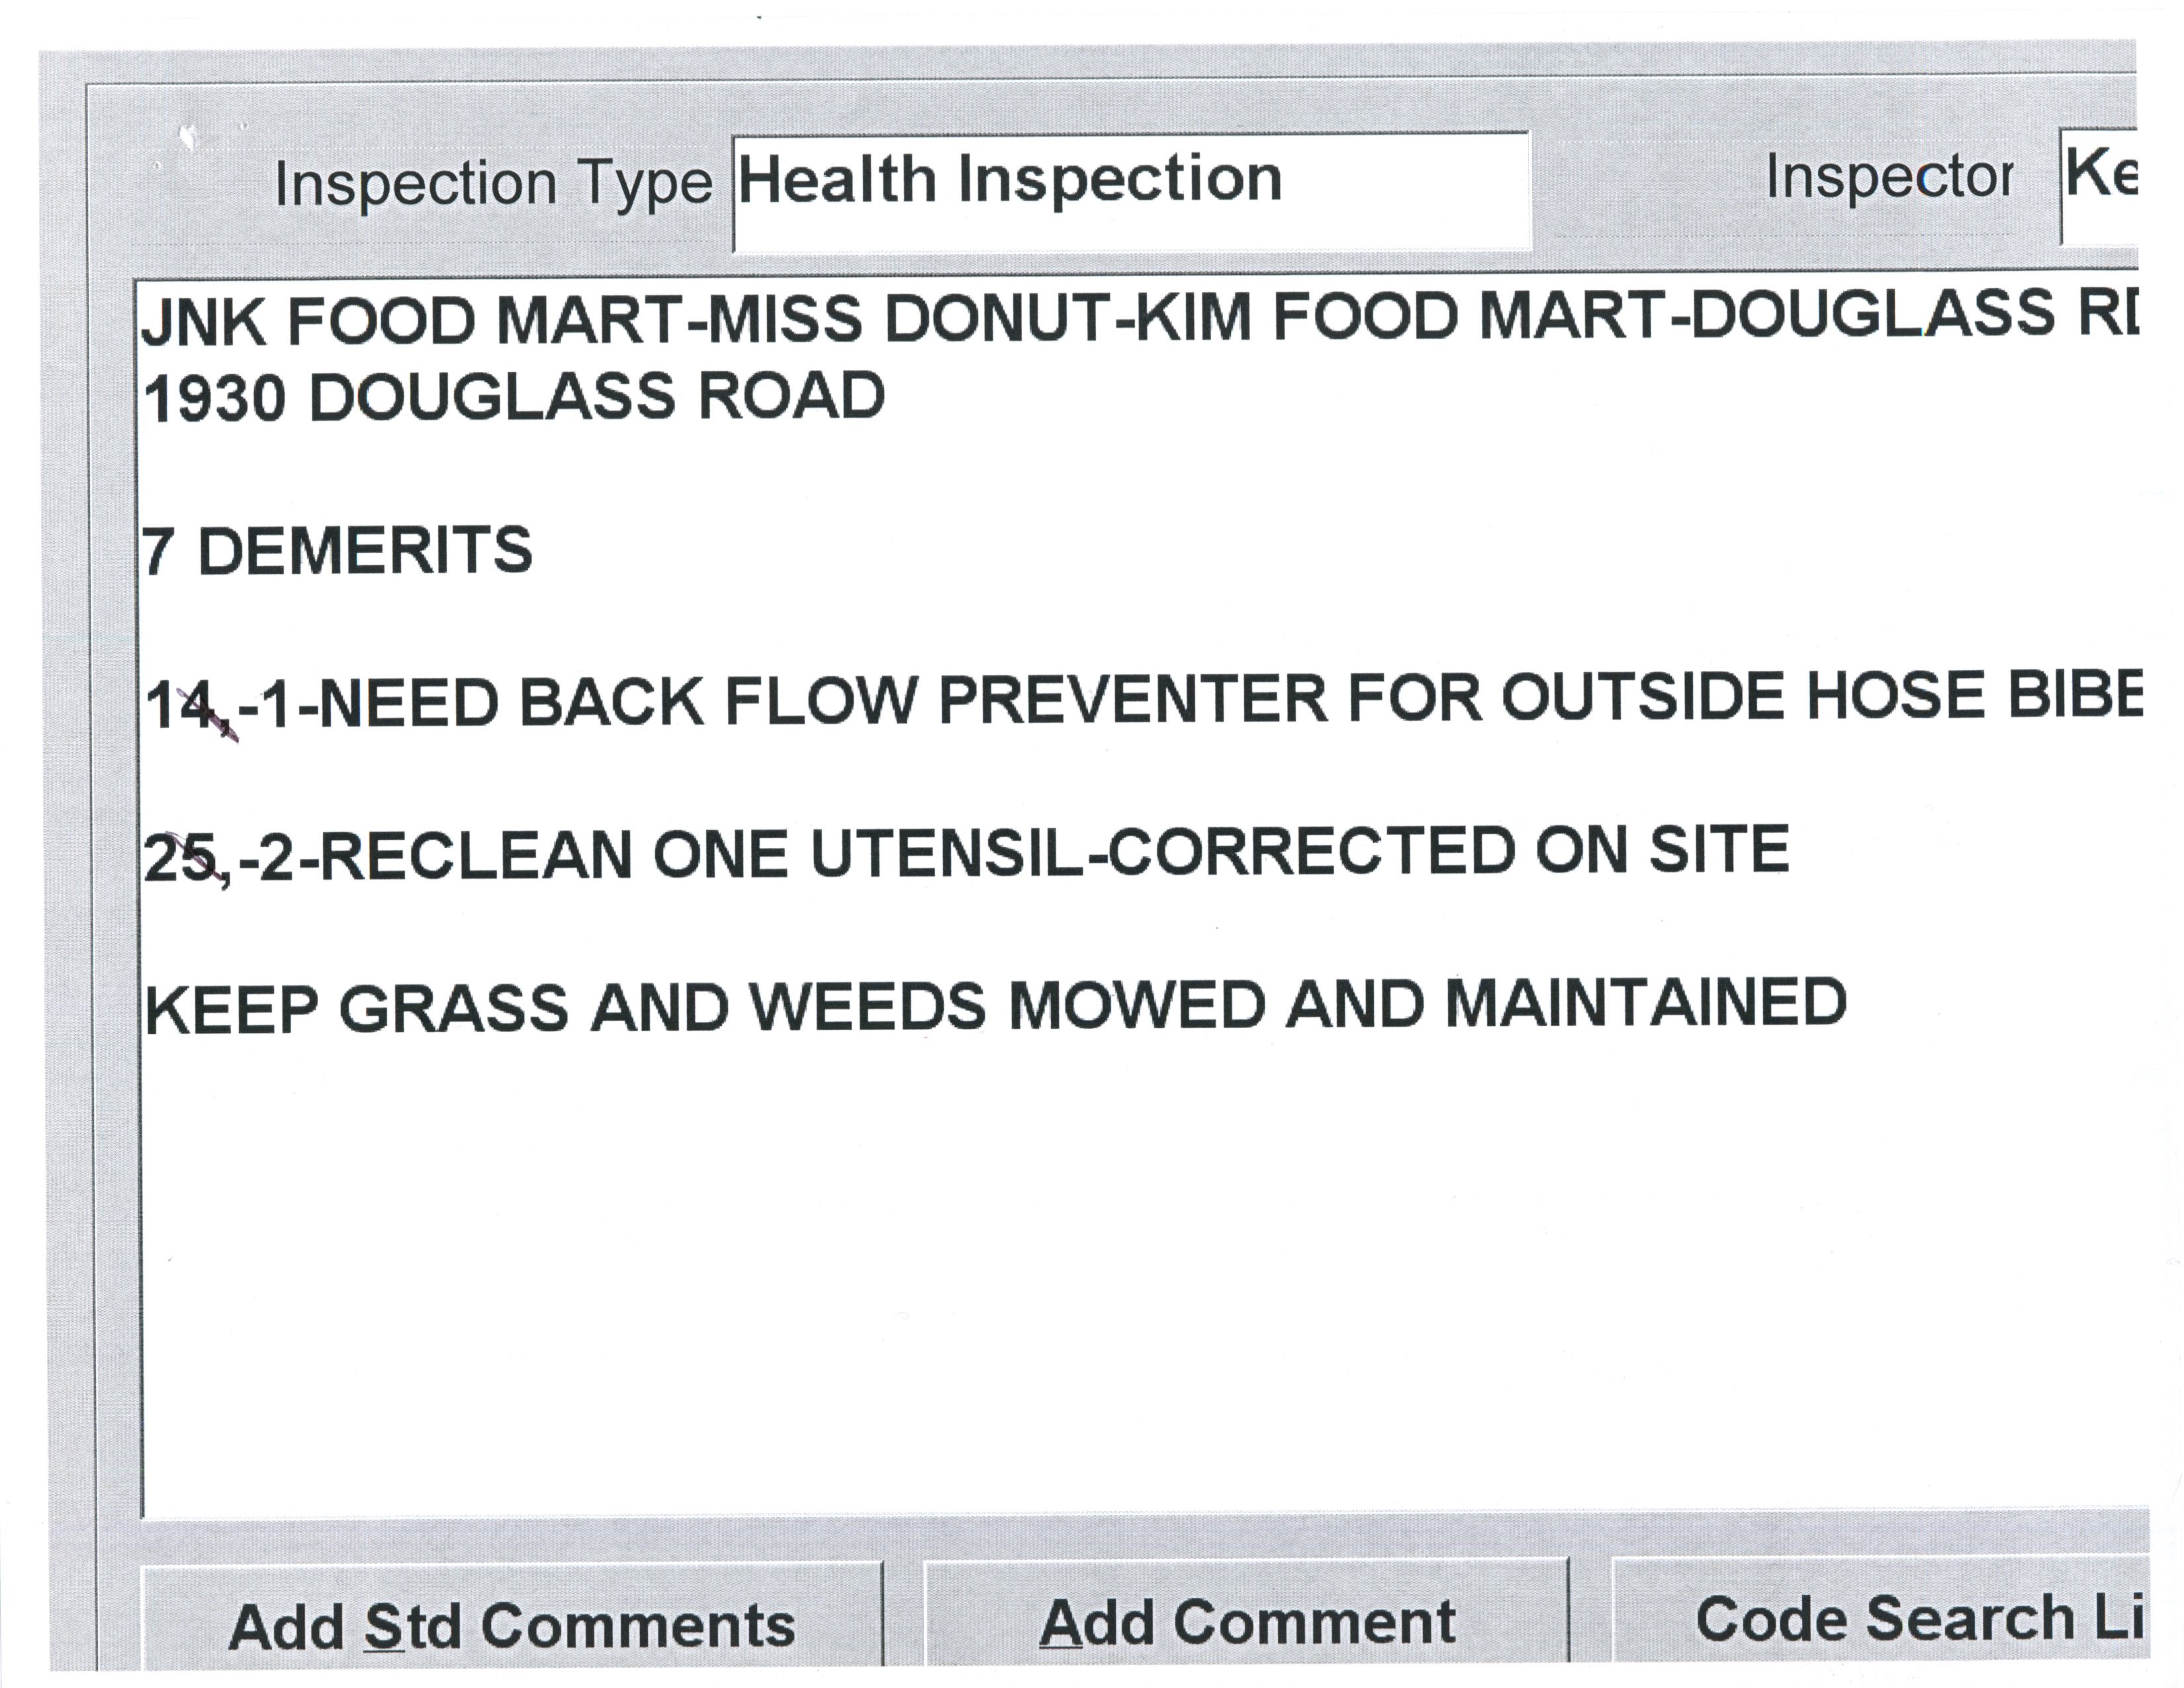Click the Inspector label text
Screen dimensions: 2184x1688
(1888, 178)
